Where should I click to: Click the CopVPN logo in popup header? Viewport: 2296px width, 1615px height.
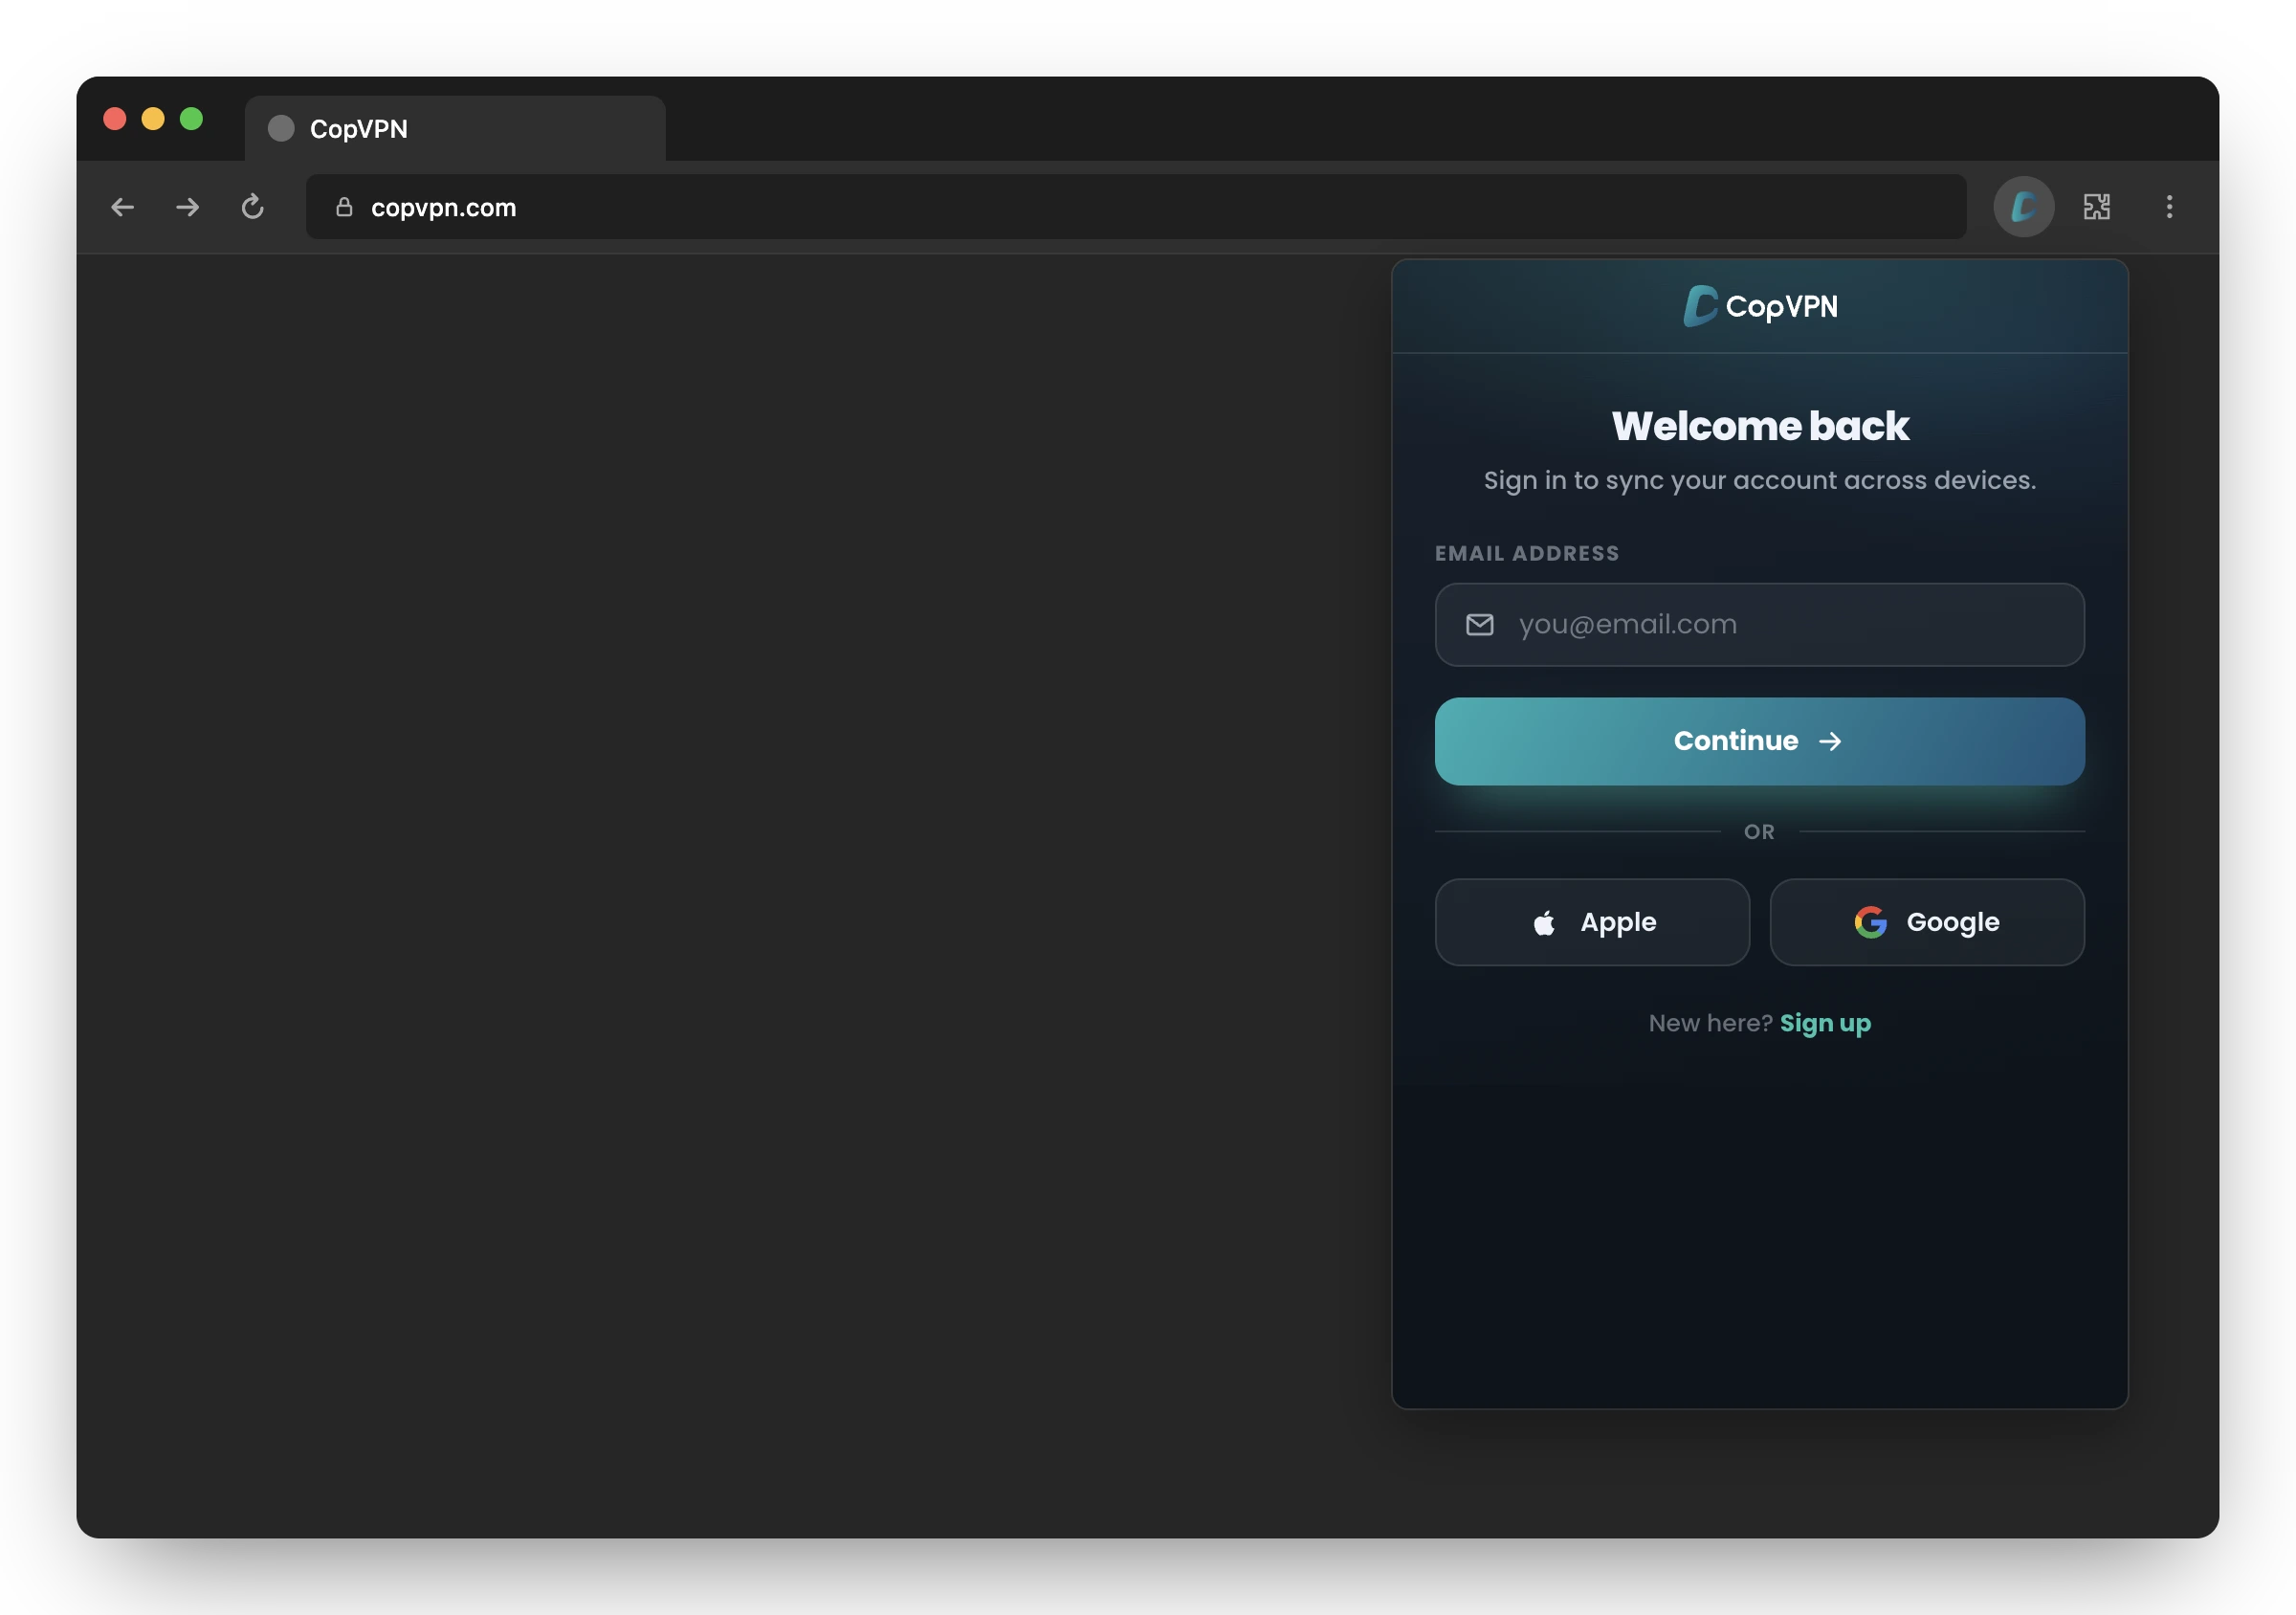(x=1759, y=306)
